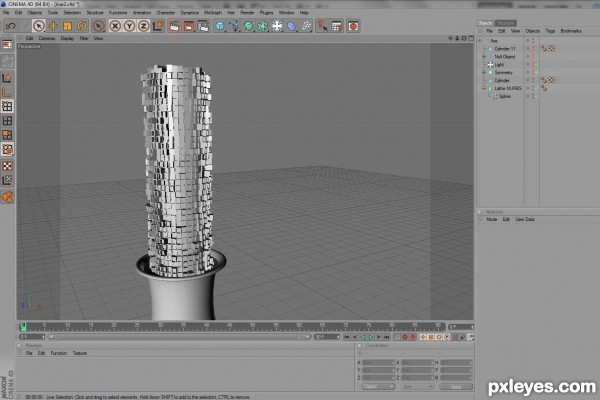This screenshot has height=400, width=600.
Task: Go to start of animation
Action: (346, 337)
